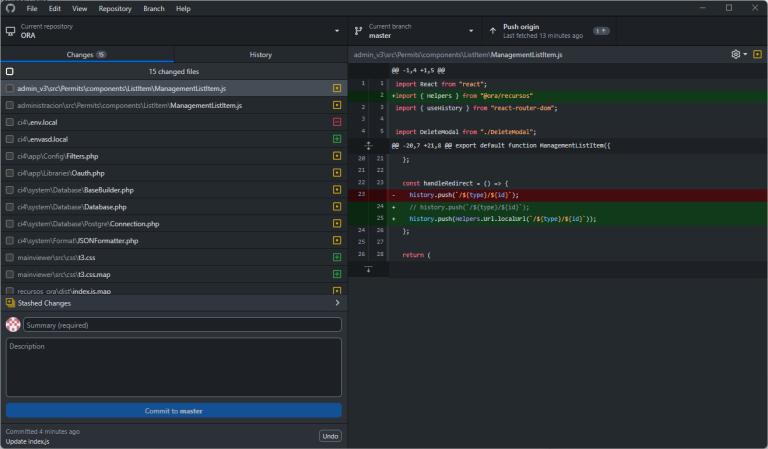
Task: Click the modified status icon for Oauth.php
Action: (337, 173)
